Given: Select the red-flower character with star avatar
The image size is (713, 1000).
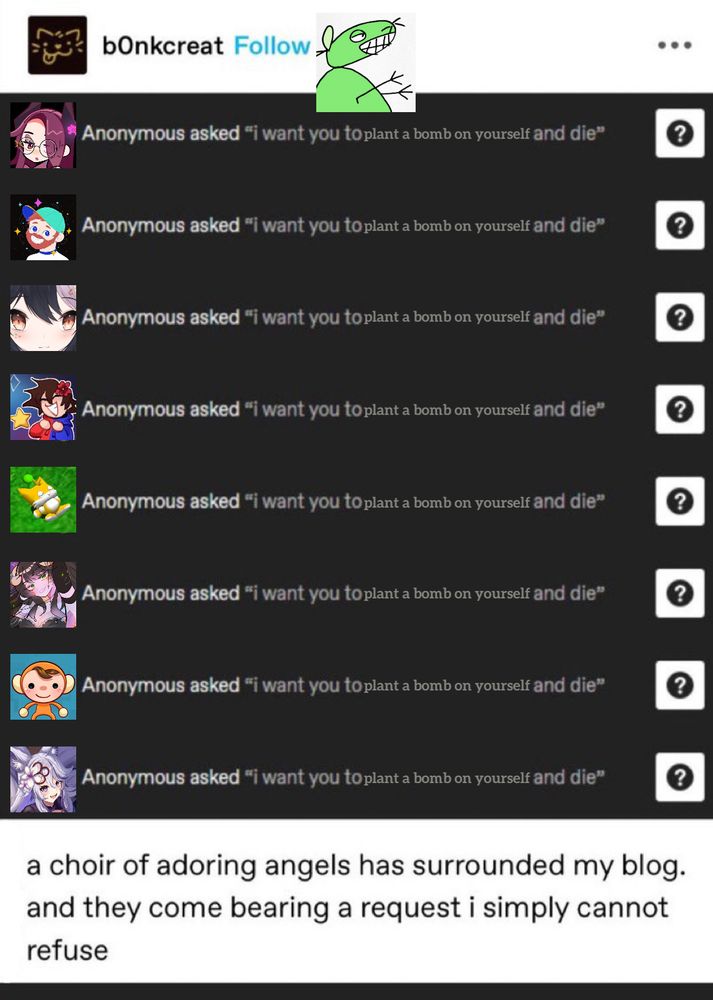Looking at the screenshot, I should [43, 408].
